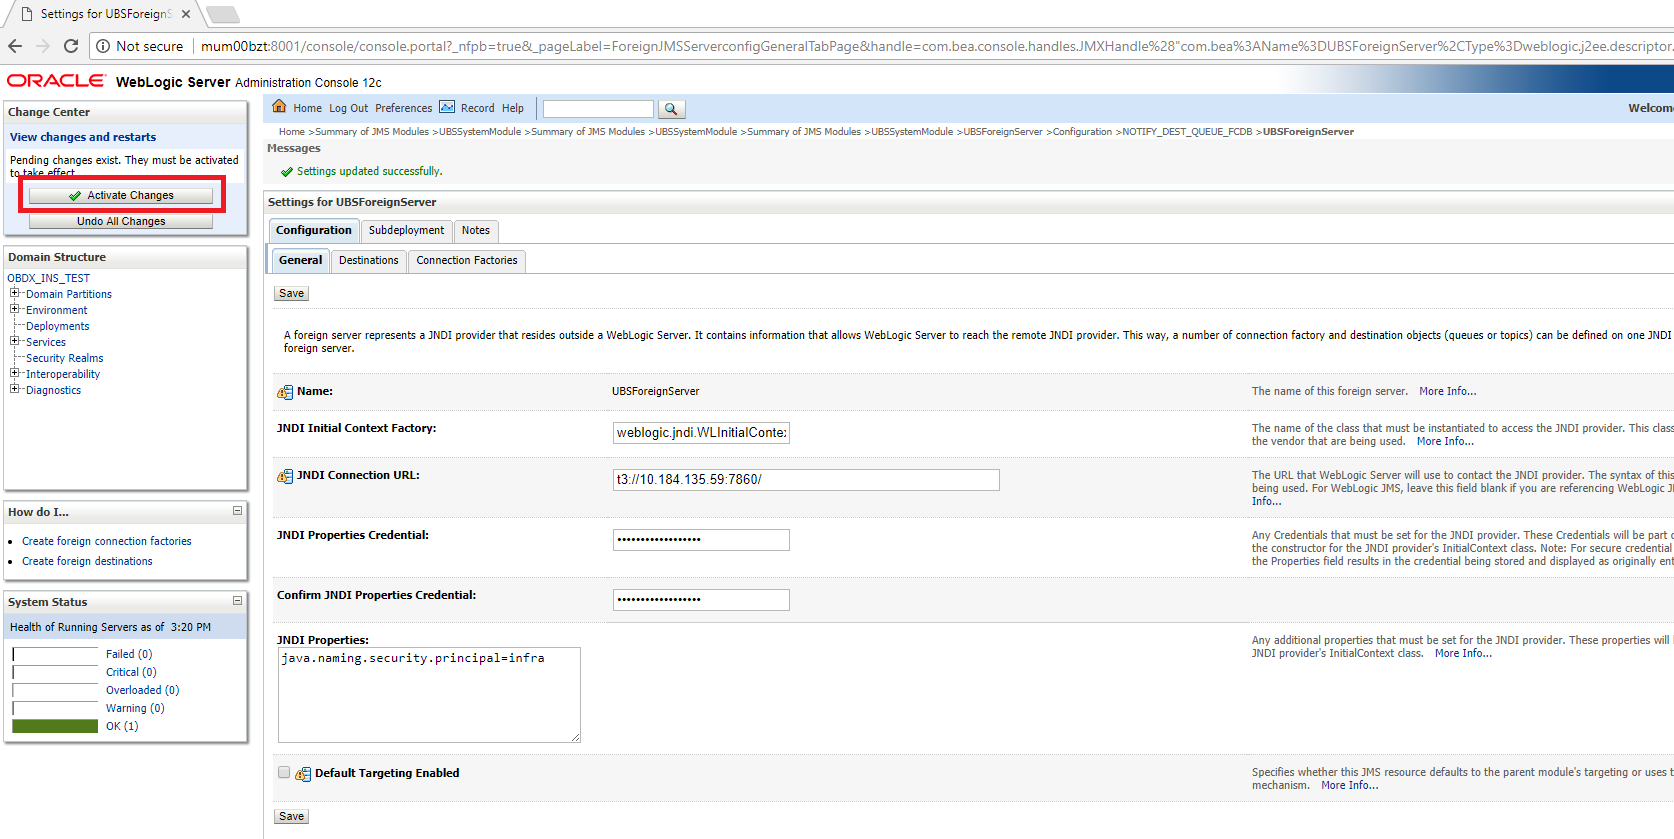Click NOTIFY_DEST_QUEUE_FCDB breadcrumb link

(1187, 132)
